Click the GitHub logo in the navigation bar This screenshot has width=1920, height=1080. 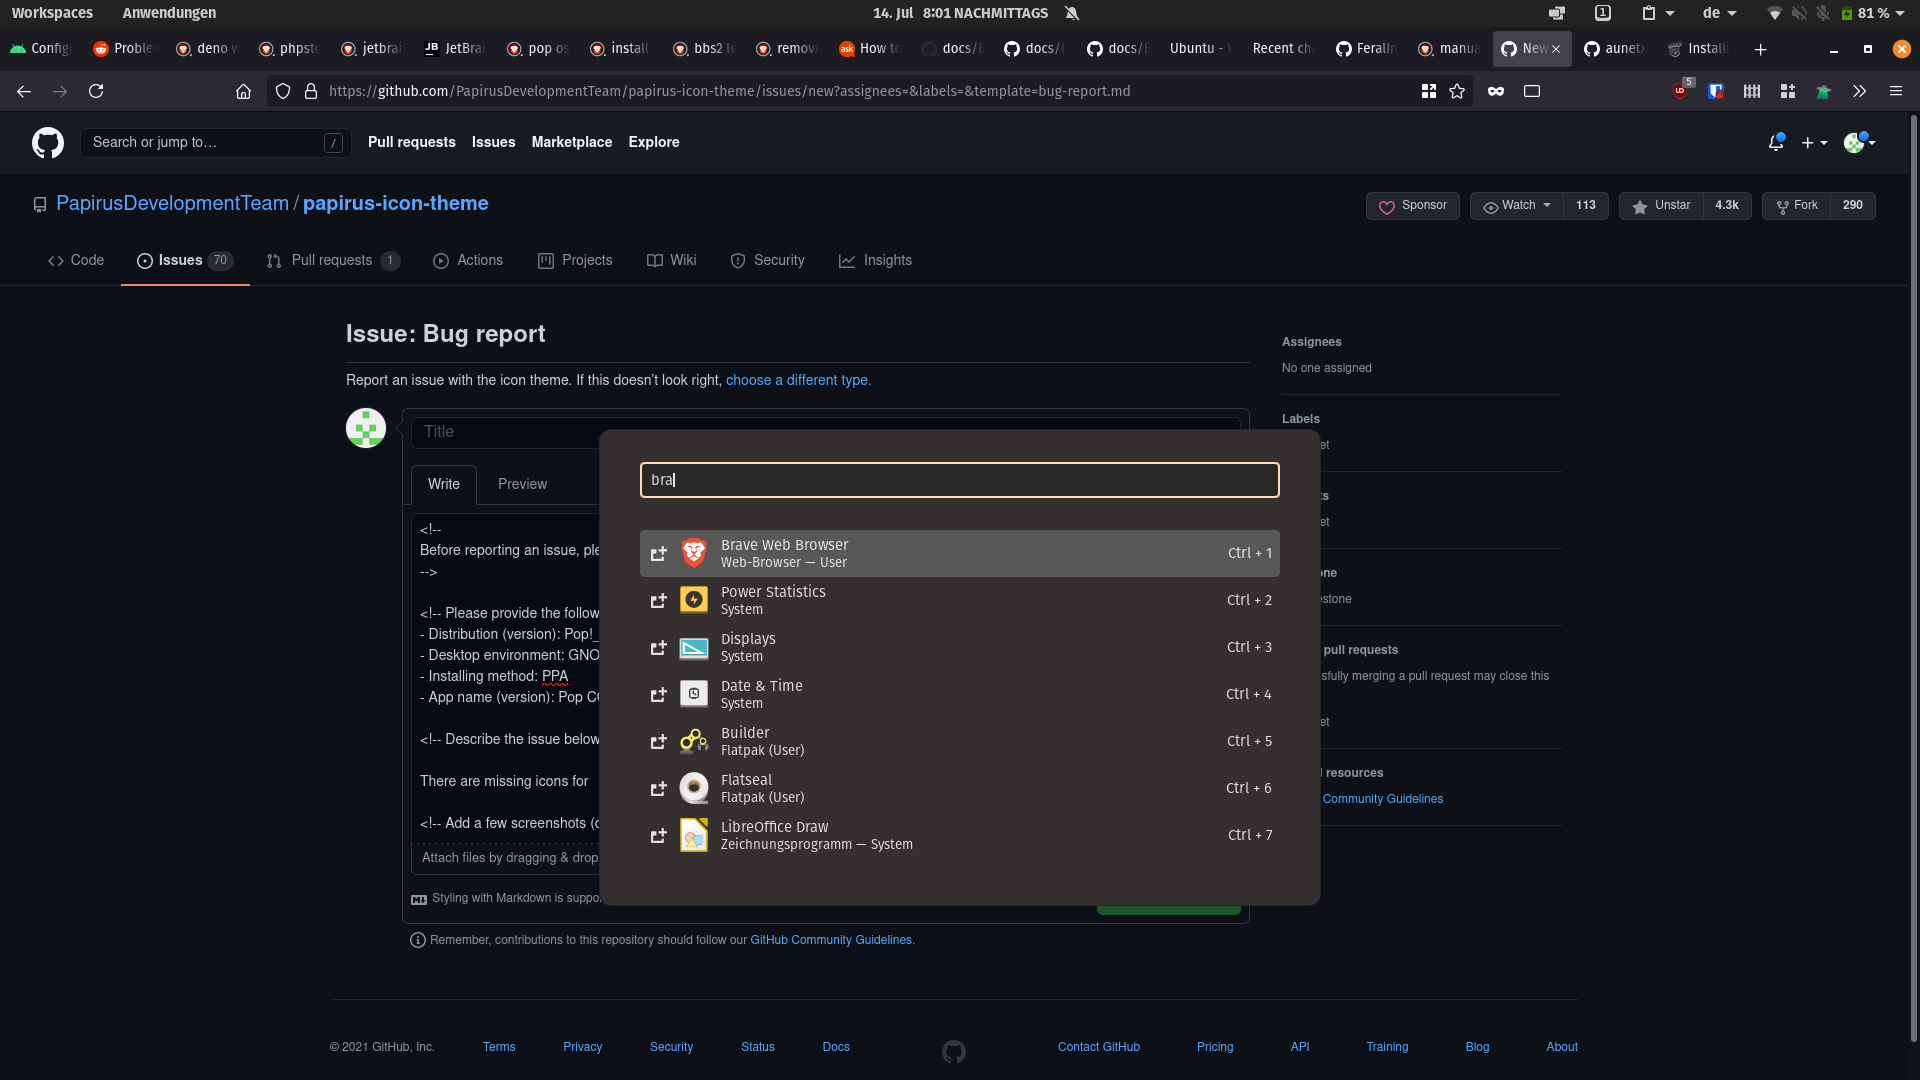47,142
